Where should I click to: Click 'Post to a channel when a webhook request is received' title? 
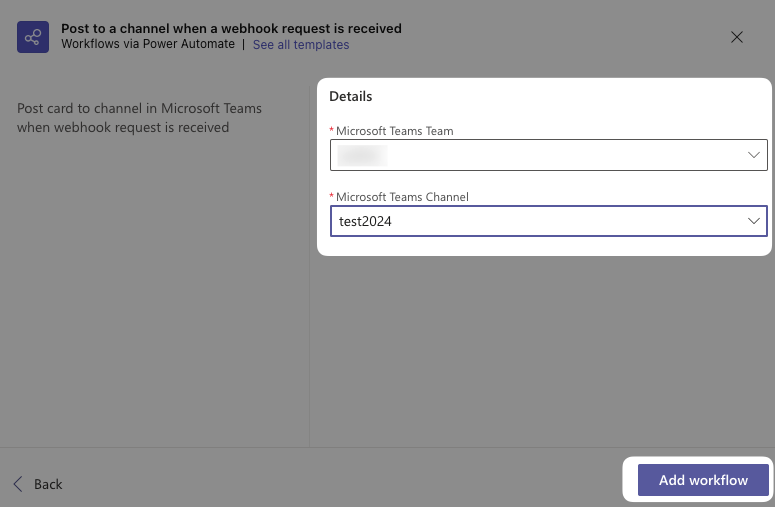[x=231, y=29]
